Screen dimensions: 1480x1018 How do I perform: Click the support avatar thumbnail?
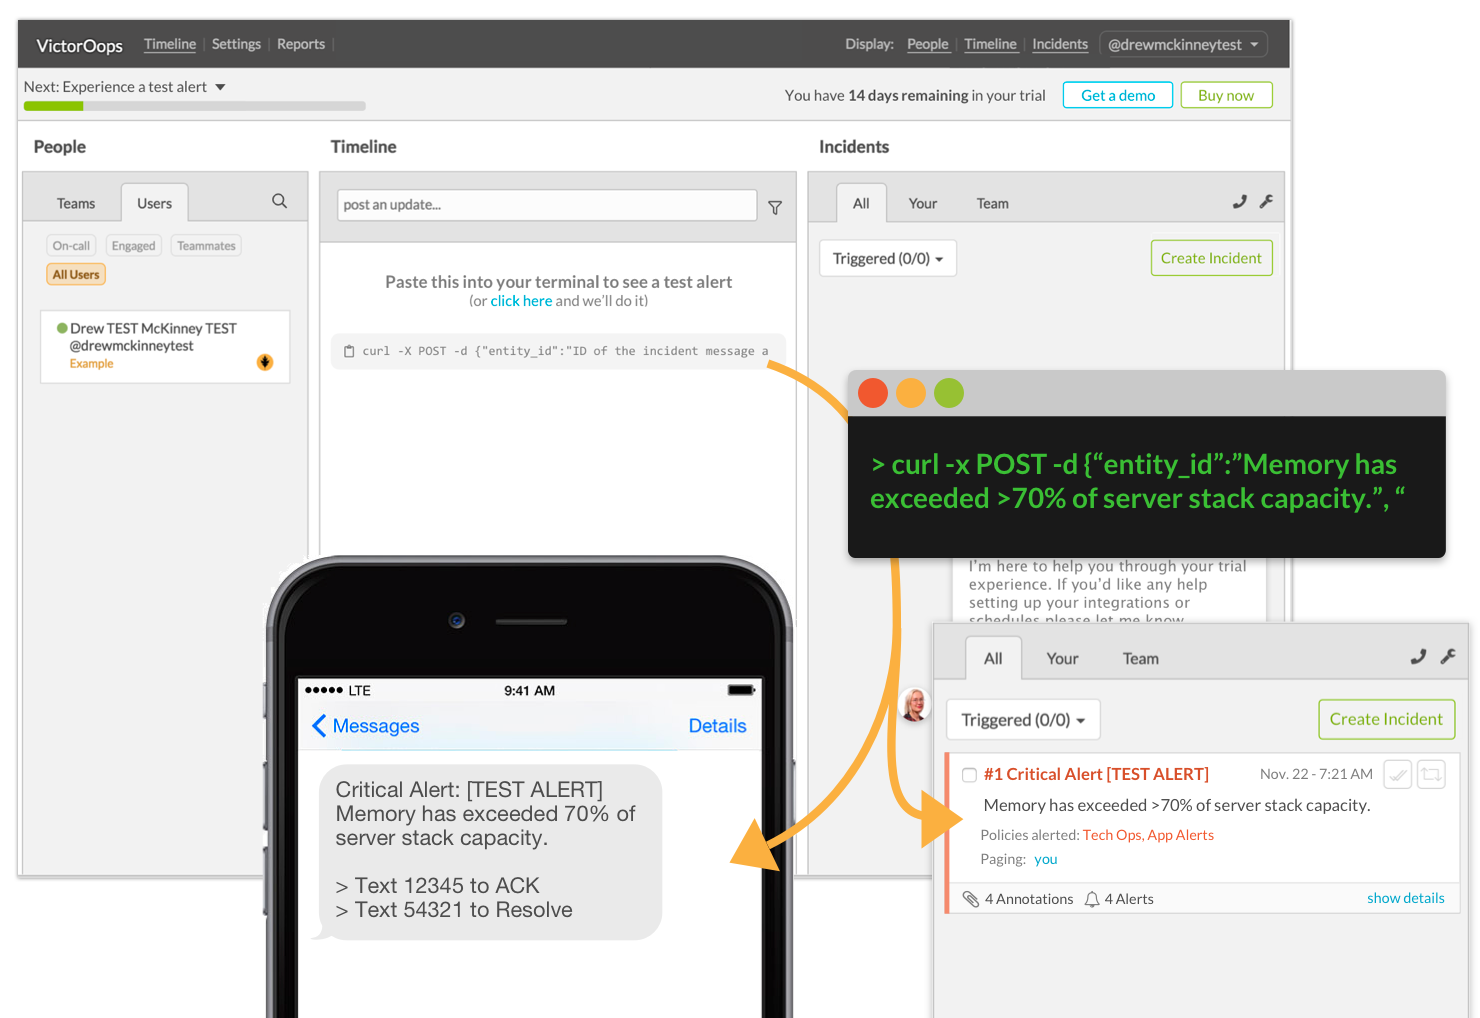915,705
